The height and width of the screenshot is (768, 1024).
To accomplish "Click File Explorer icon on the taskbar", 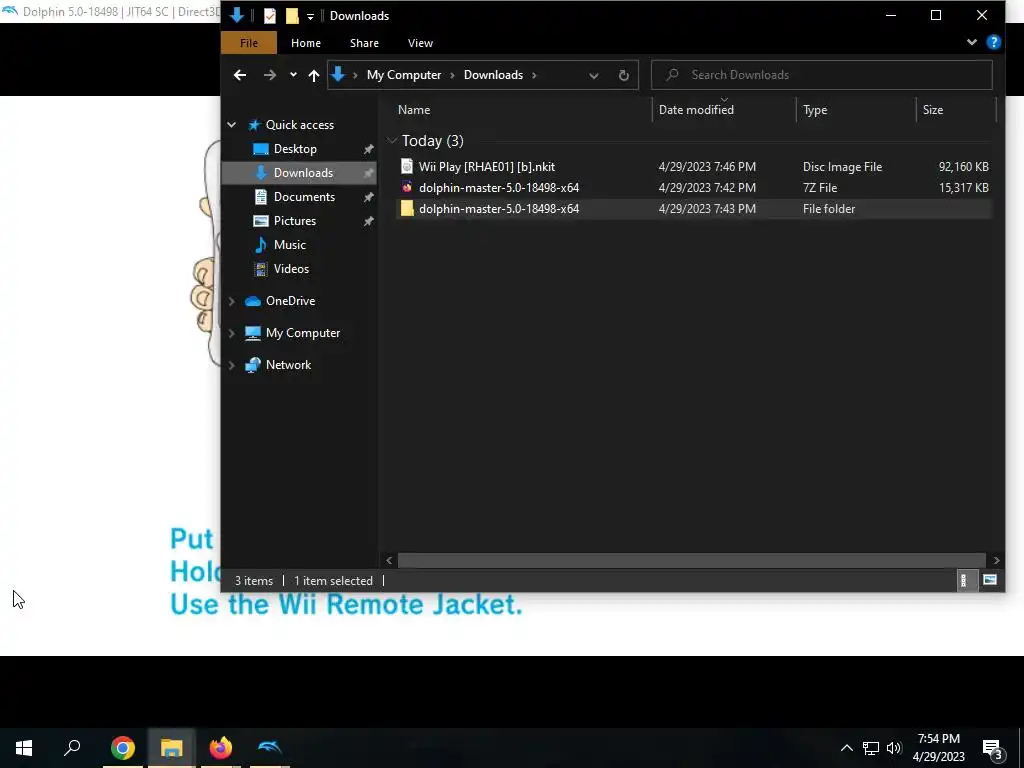I will pyautogui.click(x=172, y=748).
